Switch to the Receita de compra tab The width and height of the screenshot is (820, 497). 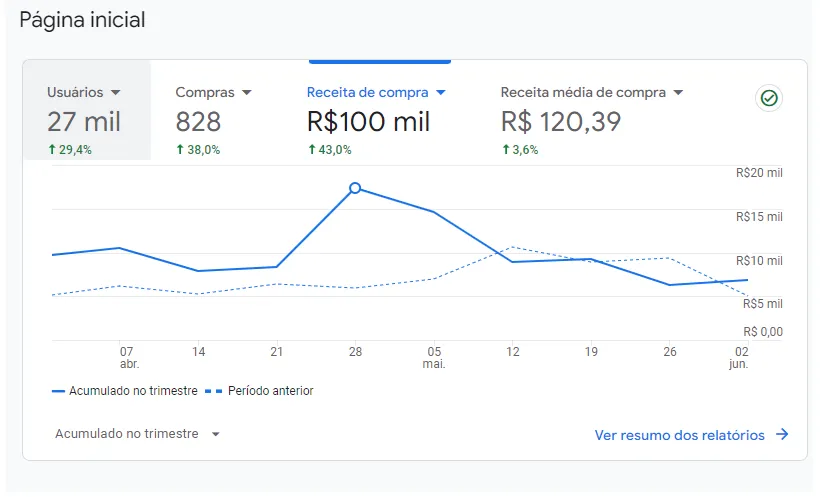click(x=370, y=121)
